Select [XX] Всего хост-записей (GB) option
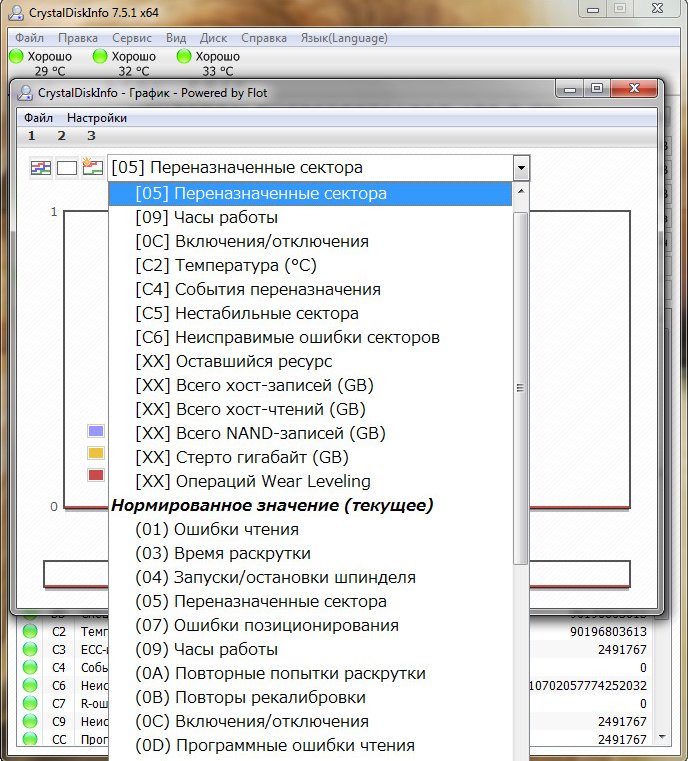This screenshot has width=688, height=761. [311, 385]
